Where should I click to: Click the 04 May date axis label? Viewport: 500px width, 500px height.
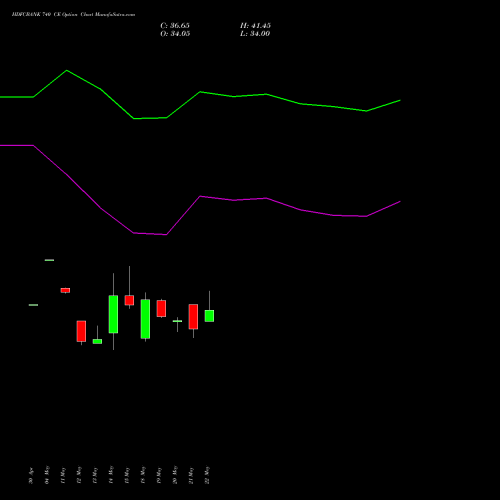click(47, 475)
